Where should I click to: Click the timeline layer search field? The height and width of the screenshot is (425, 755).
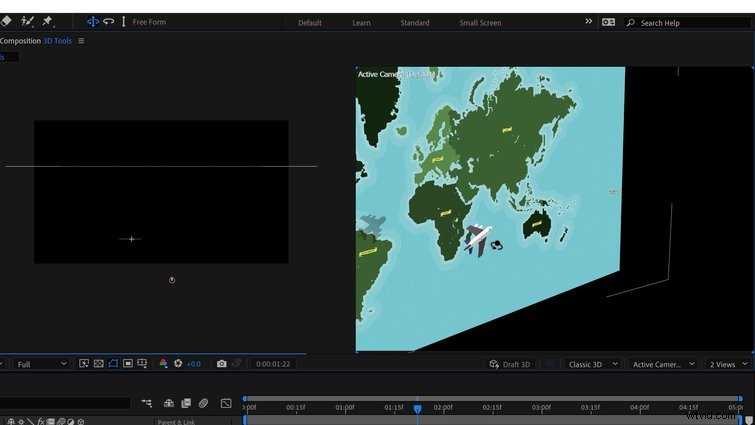tap(65, 403)
